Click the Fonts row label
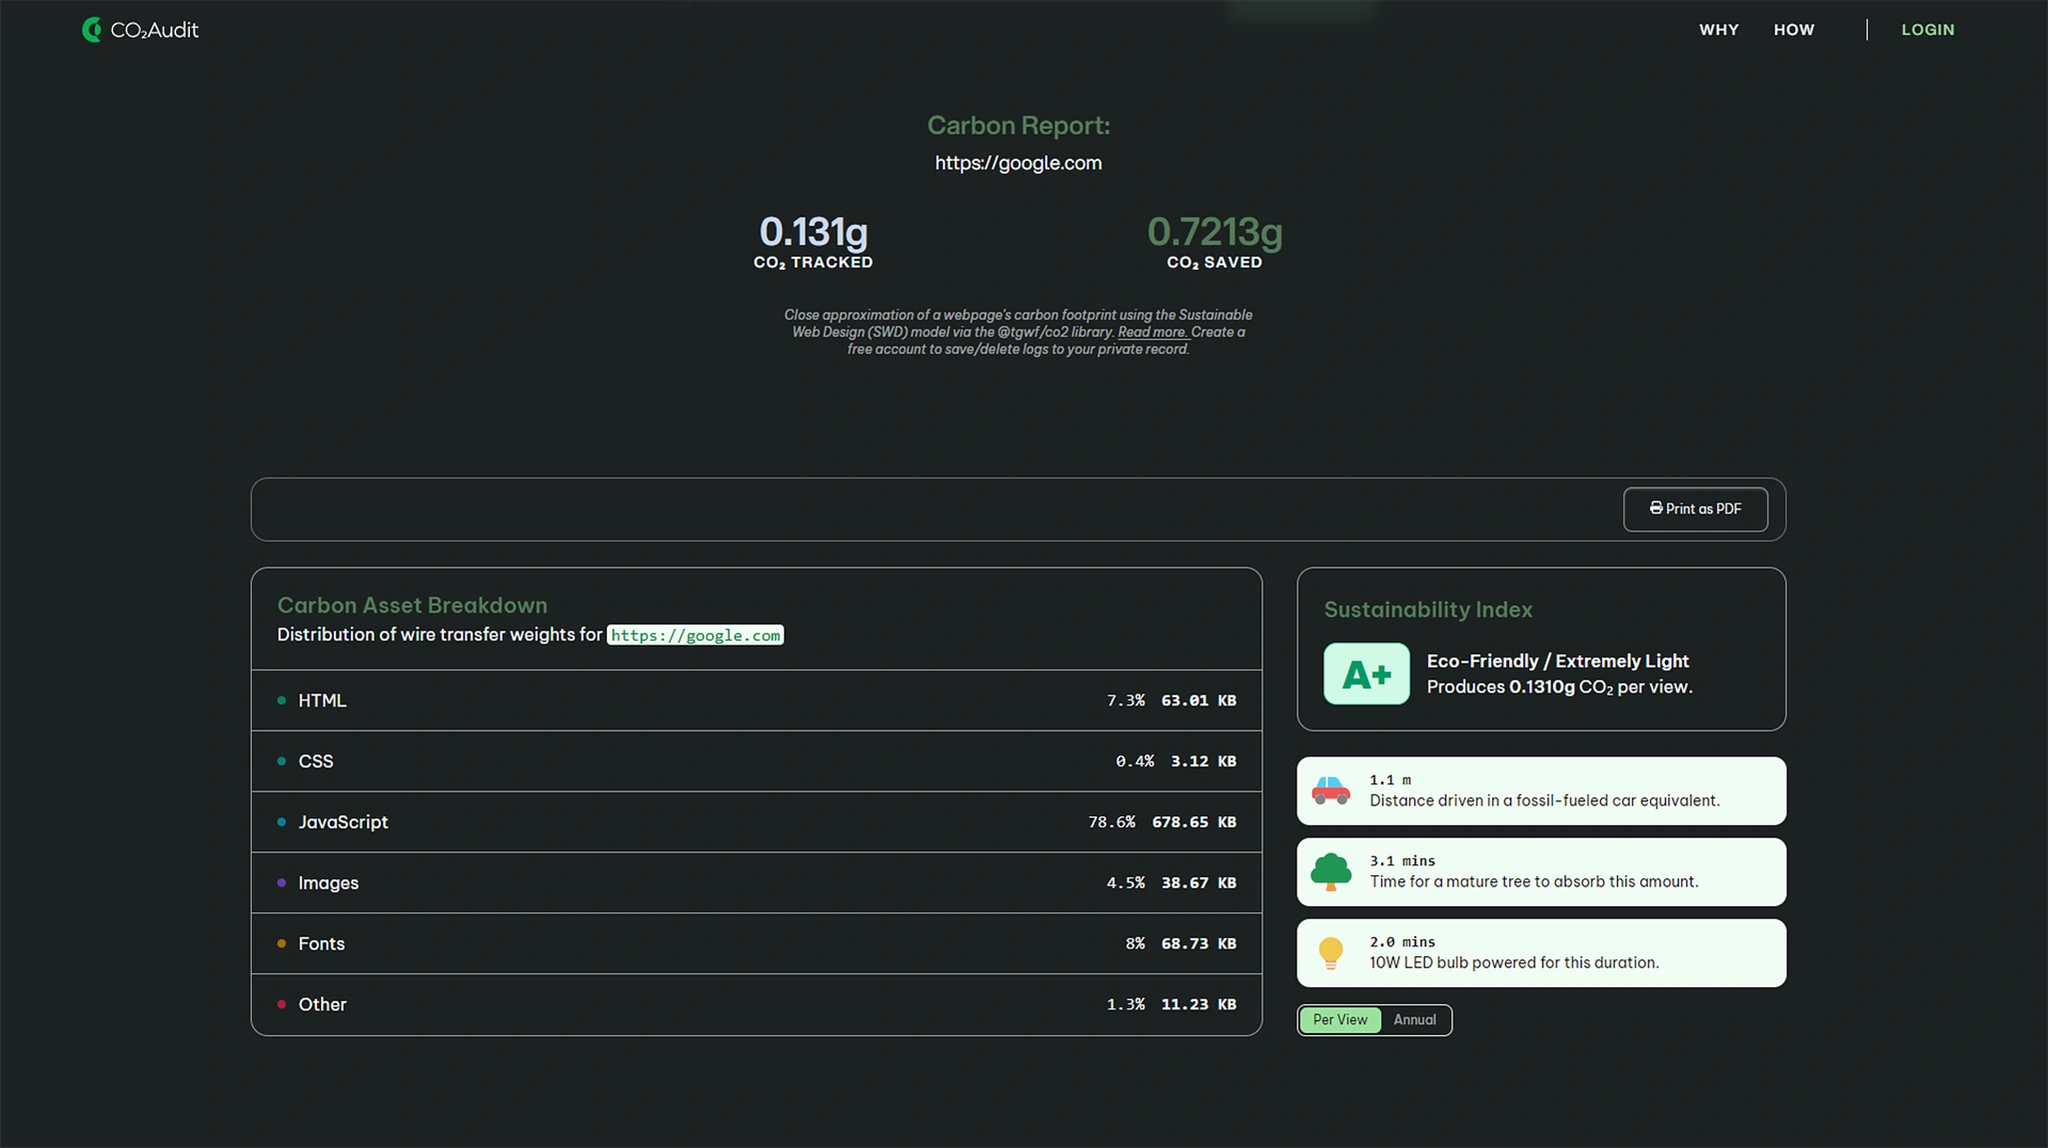 click(x=321, y=944)
